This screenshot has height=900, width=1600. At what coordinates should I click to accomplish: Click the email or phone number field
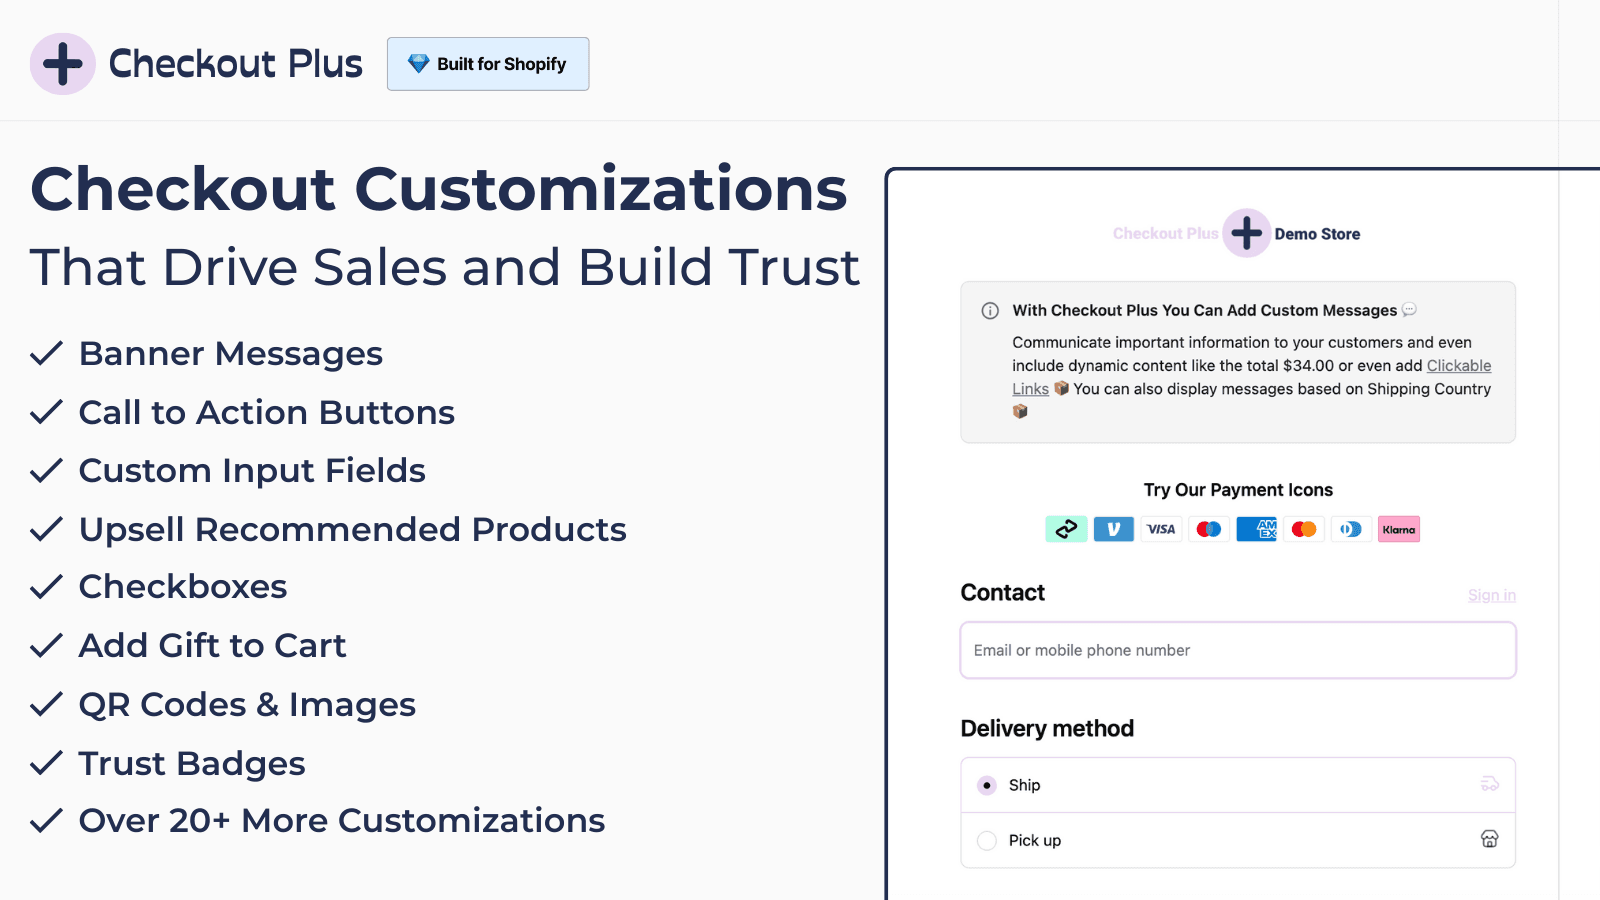point(1237,650)
